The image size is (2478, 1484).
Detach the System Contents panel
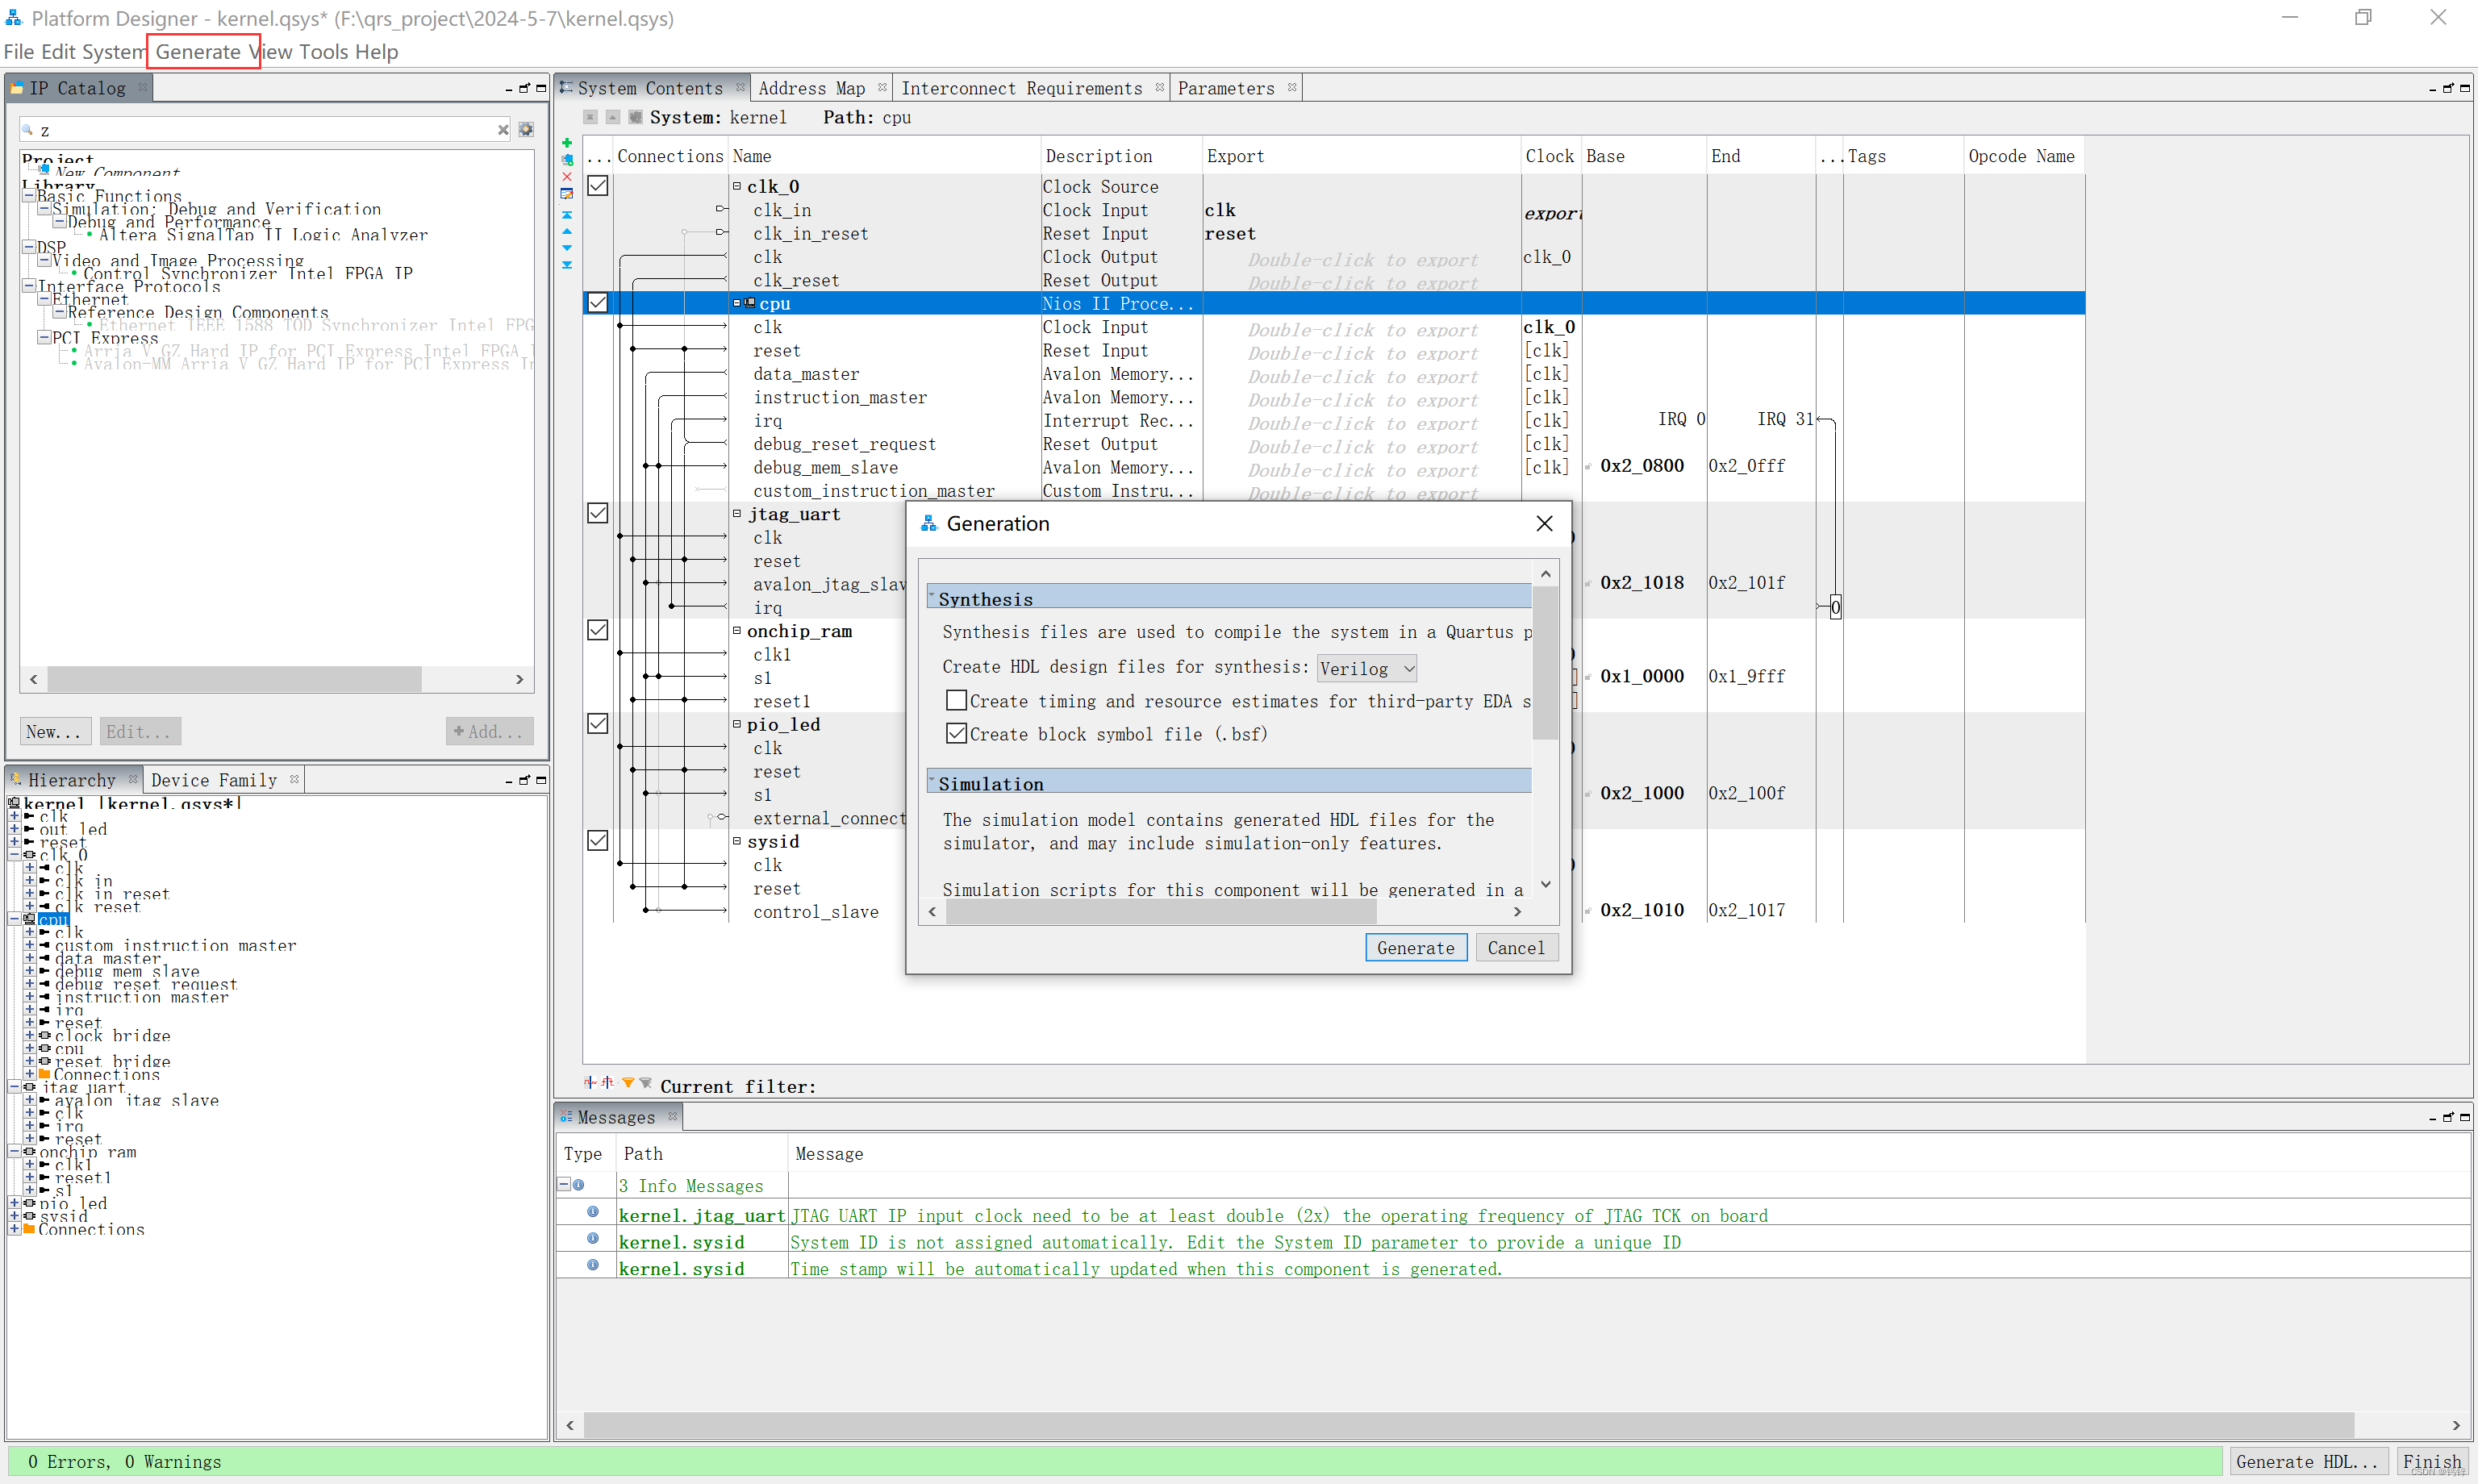pyautogui.click(x=2448, y=88)
